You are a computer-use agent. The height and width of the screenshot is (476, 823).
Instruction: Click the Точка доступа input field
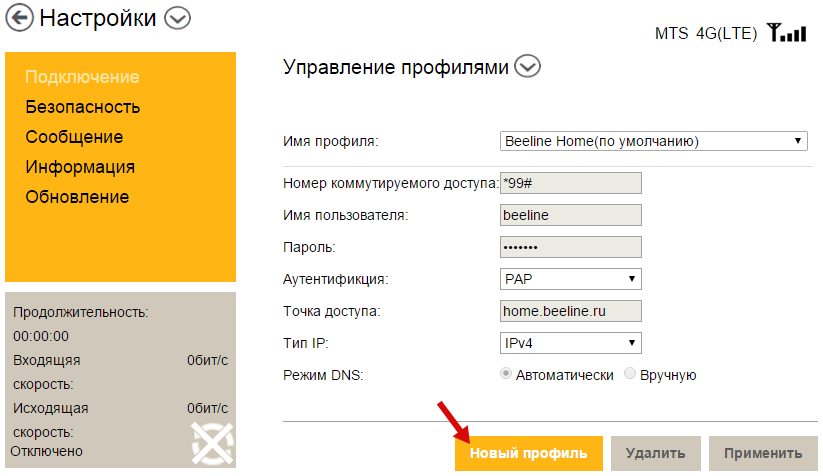(x=570, y=311)
